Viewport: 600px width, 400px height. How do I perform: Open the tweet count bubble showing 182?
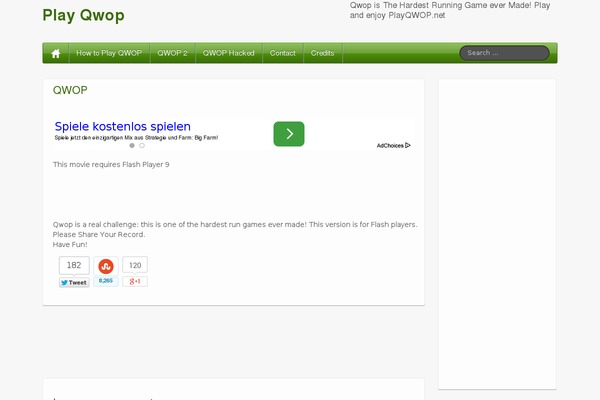pyautogui.click(x=74, y=265)
